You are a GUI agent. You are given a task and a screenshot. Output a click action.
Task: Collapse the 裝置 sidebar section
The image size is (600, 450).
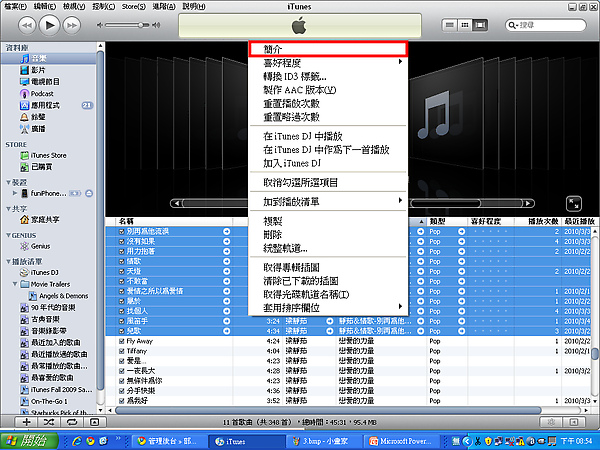tap(8, 182)
